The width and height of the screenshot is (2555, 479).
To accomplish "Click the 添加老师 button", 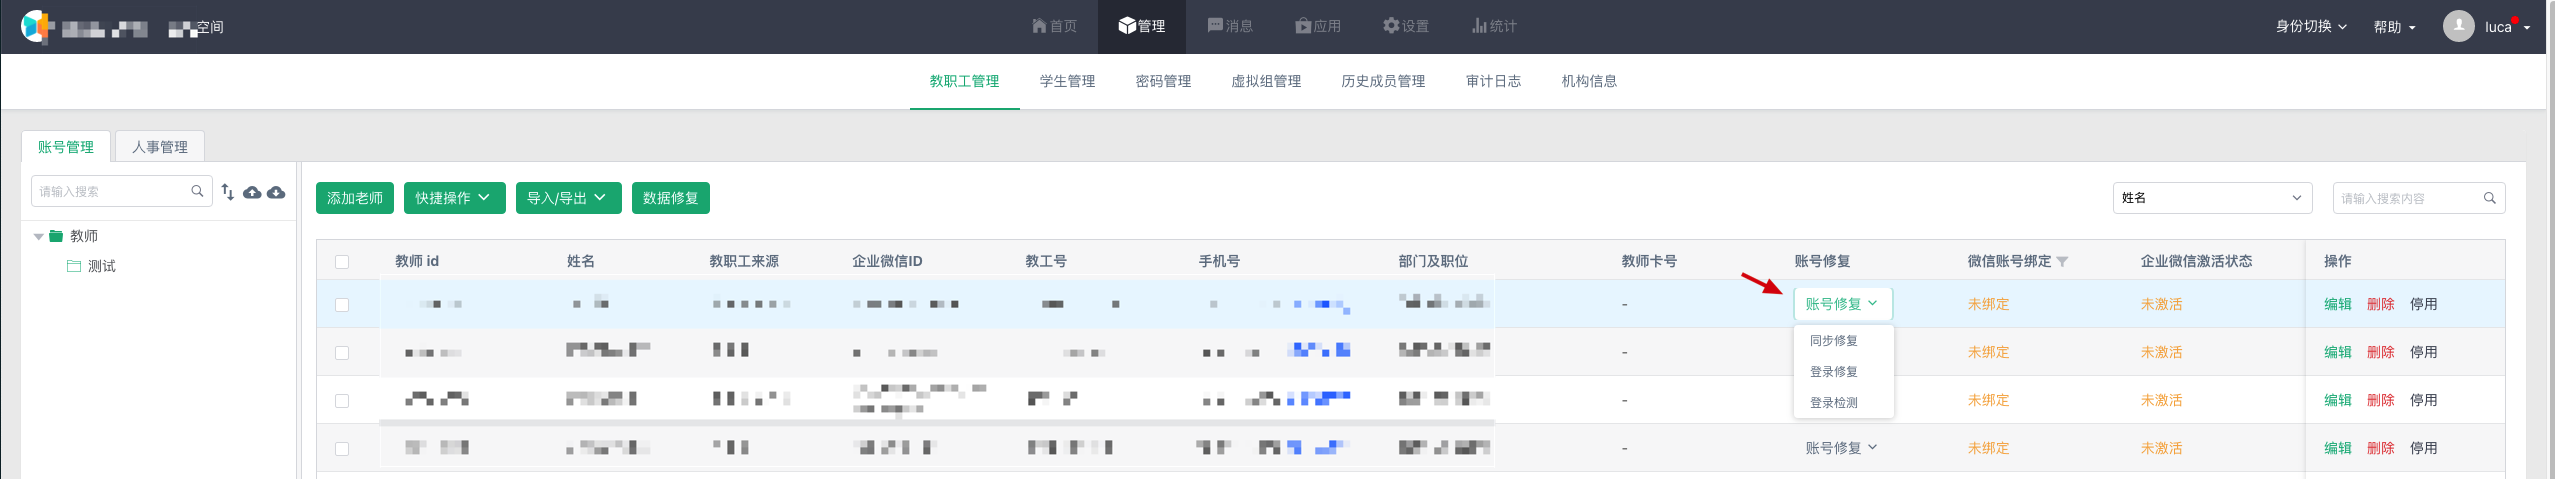I will click(355, 198).
